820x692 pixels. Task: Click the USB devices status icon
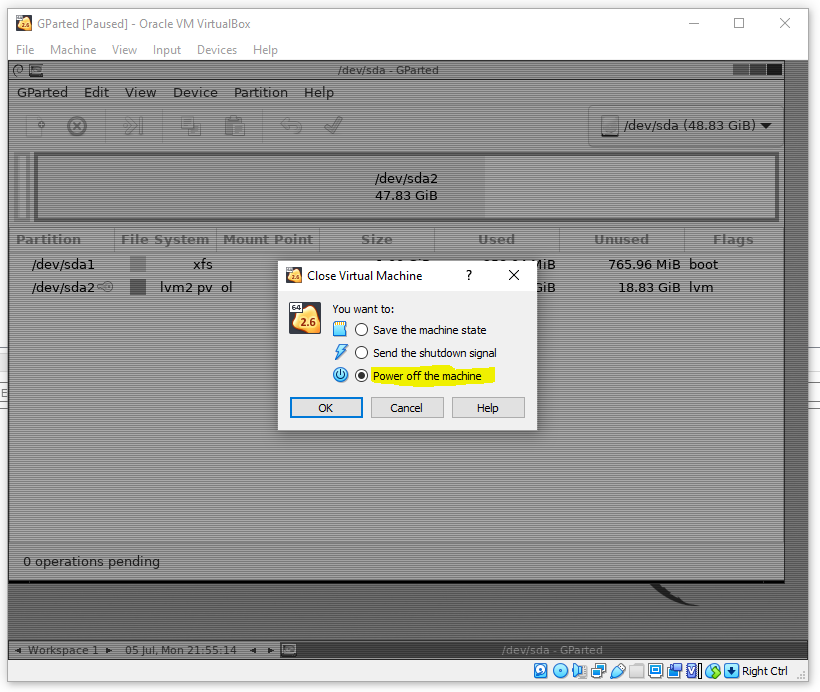point(617,671)
